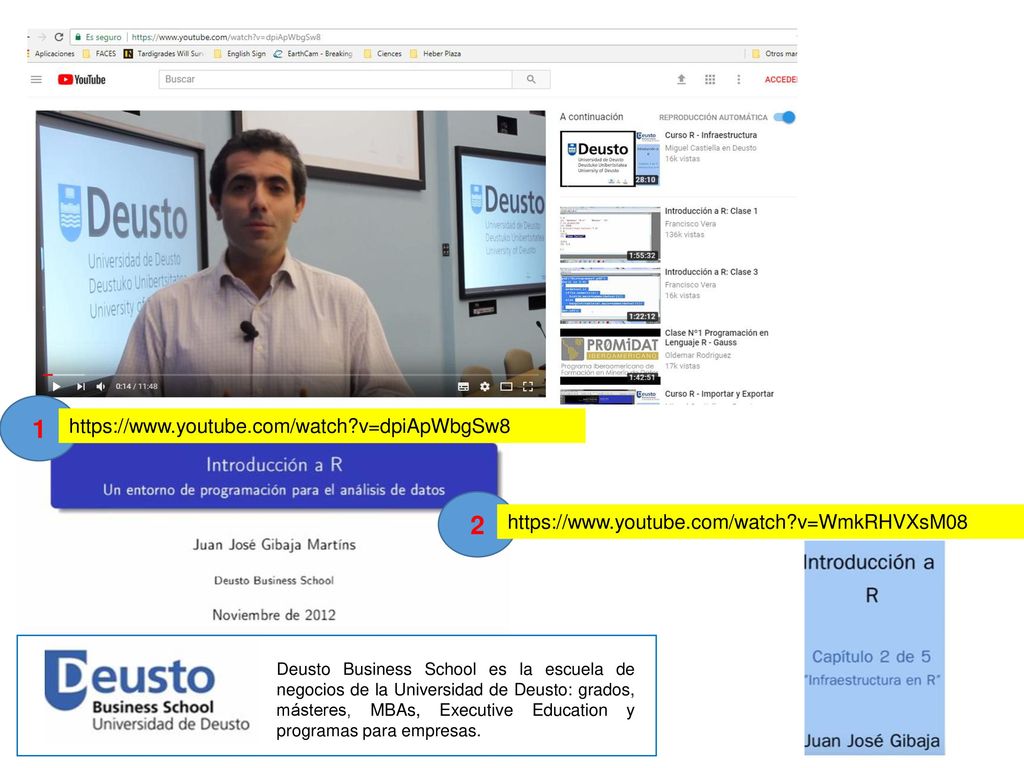
Task: Open the upload video icon
Action: point(681,79)
